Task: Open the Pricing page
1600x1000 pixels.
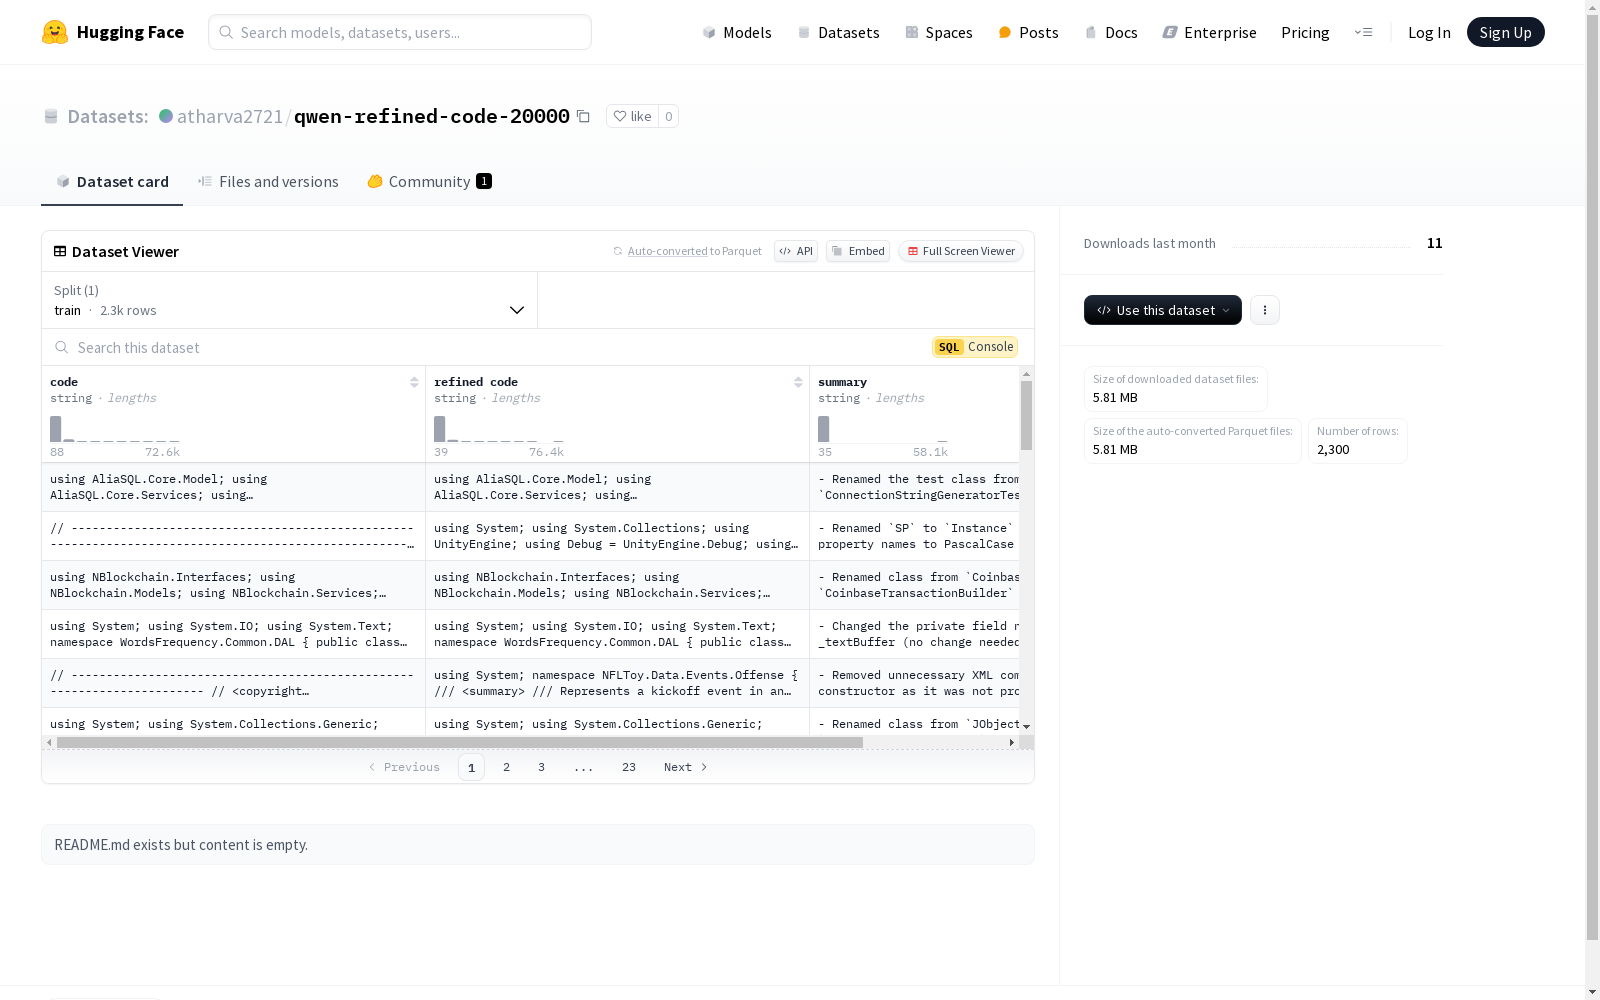Action: coord(1305,32)
